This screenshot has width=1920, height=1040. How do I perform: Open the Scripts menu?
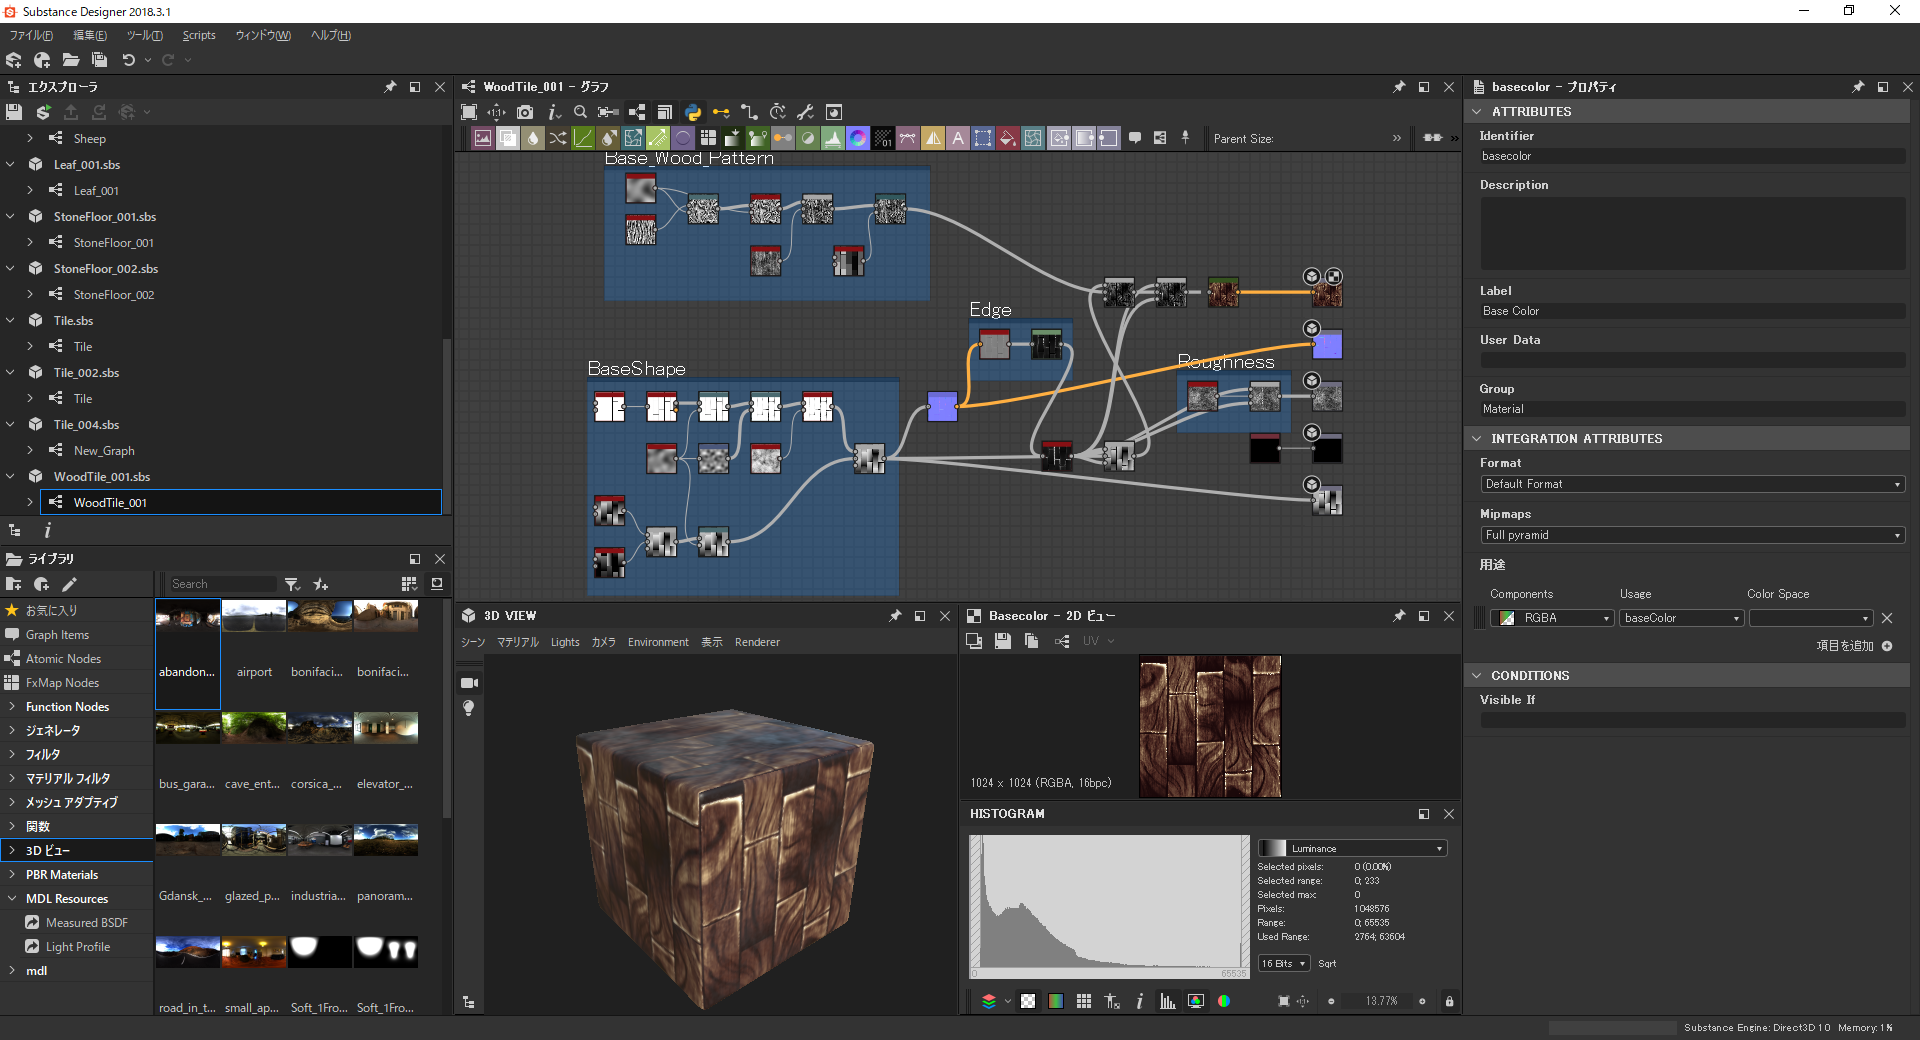tap(199, 35)
